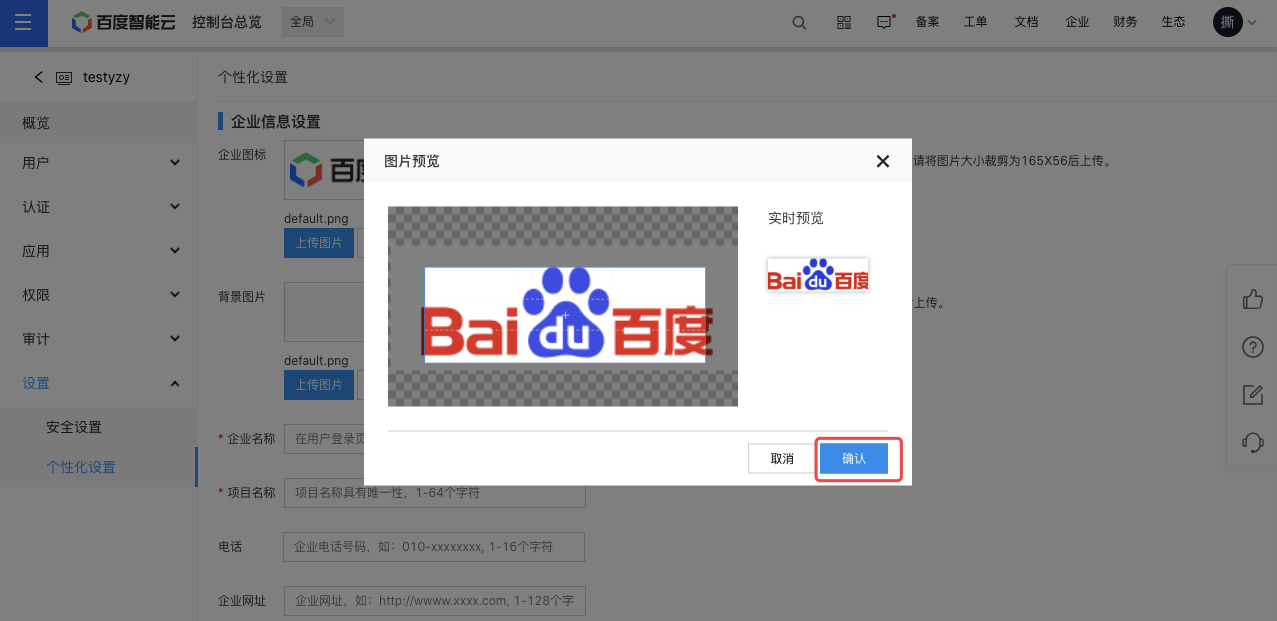Cancel the image preview with 取消
Image resolution: width=1277 pixels, height=621 pixels.
pyautogui.click(x=782, y=459)
